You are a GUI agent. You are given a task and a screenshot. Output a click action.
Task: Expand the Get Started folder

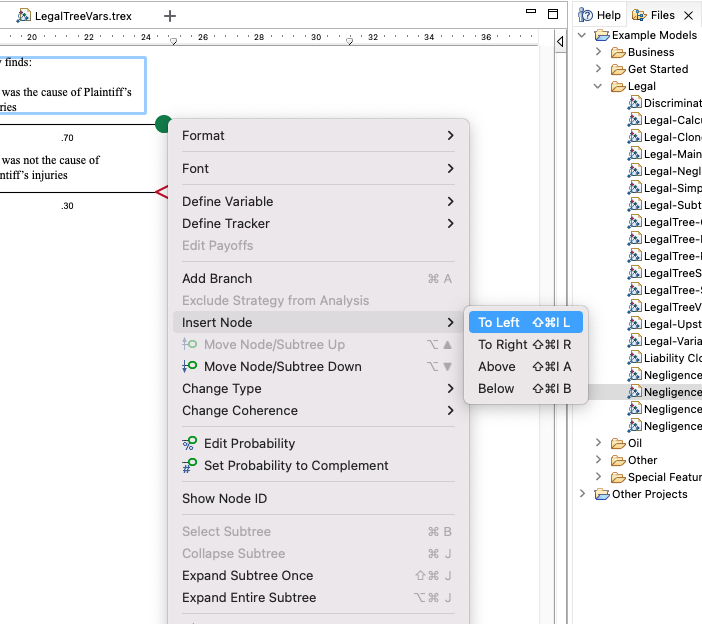click(599, 69)
